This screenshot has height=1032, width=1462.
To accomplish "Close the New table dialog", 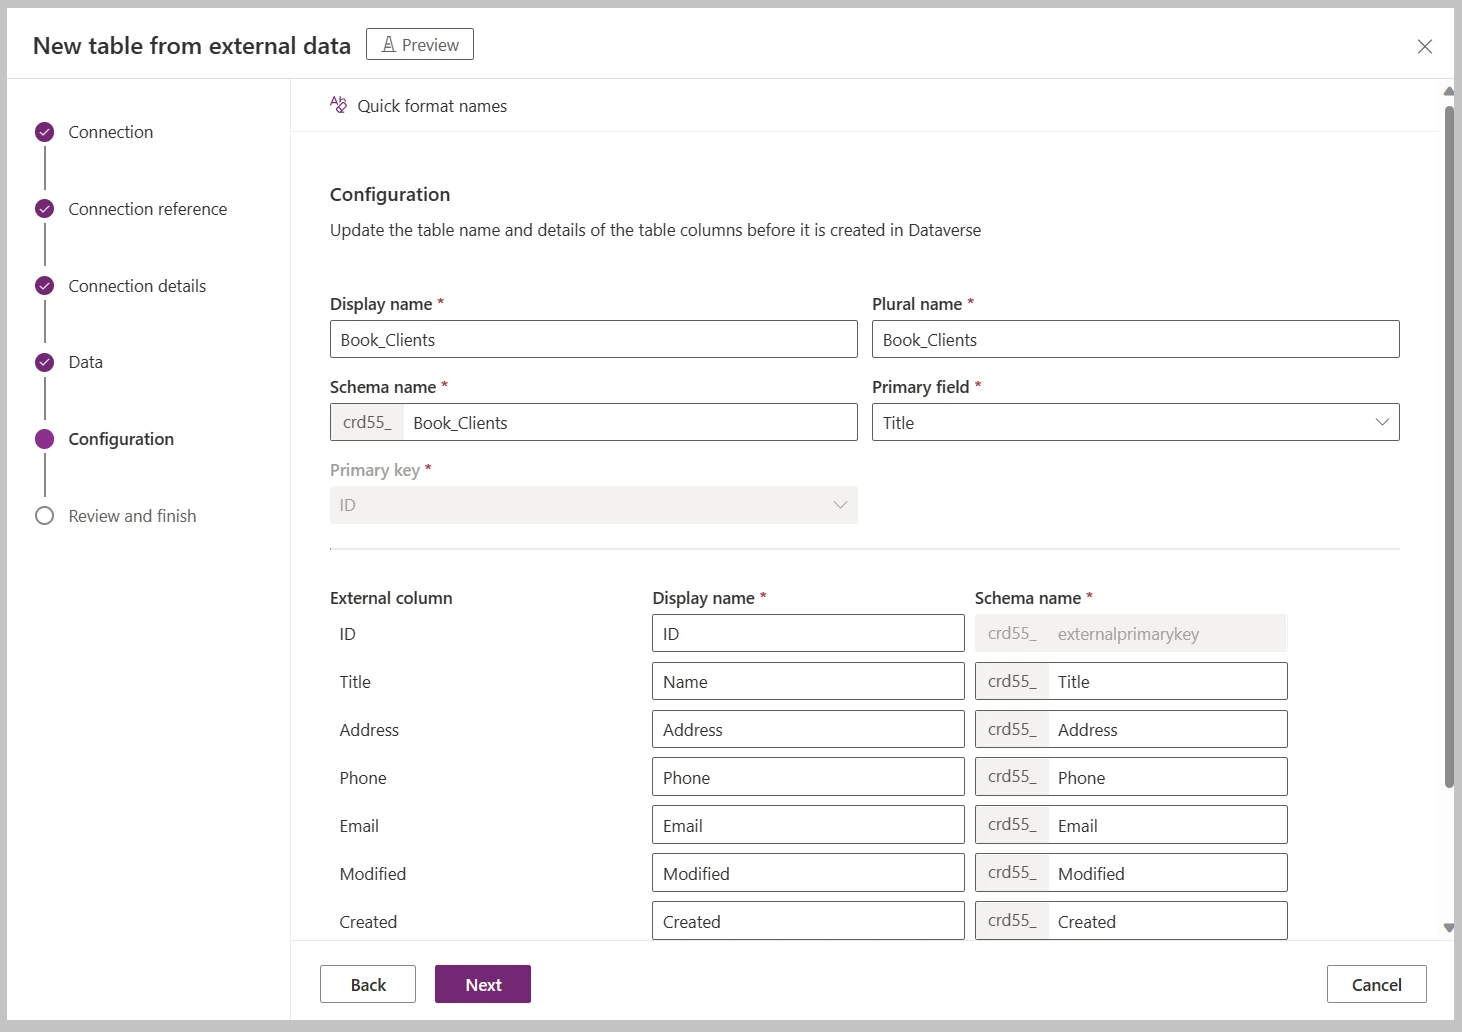I will point(1424,47).
